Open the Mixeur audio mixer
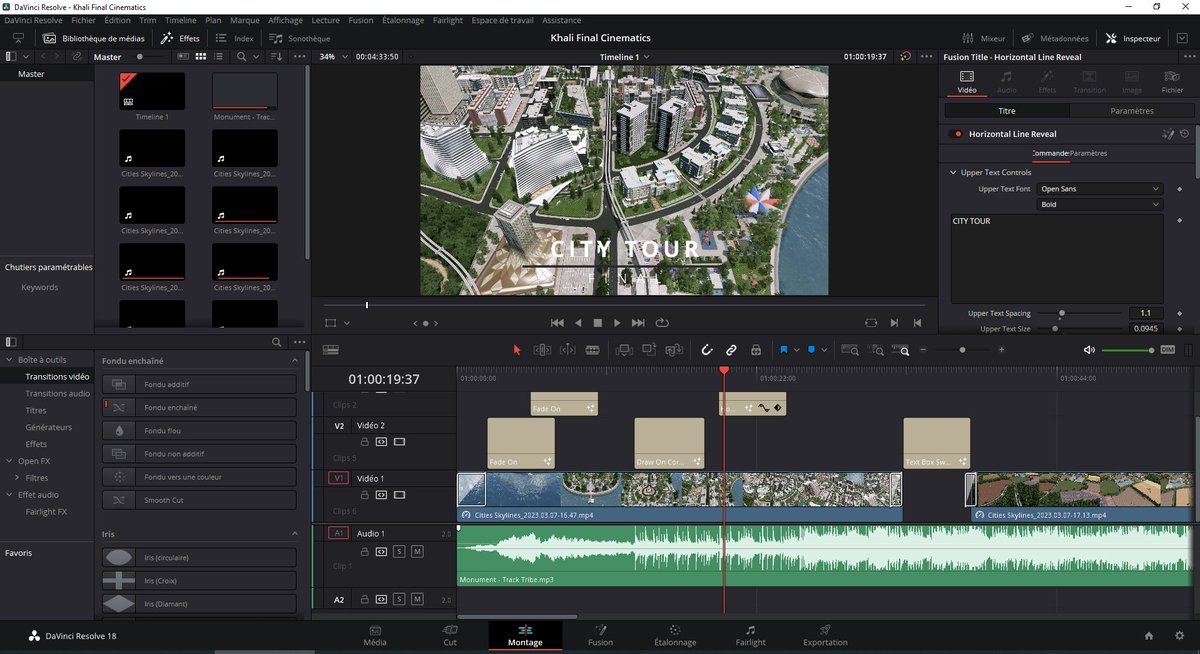The image size is (1200, 654). [984, 38]
